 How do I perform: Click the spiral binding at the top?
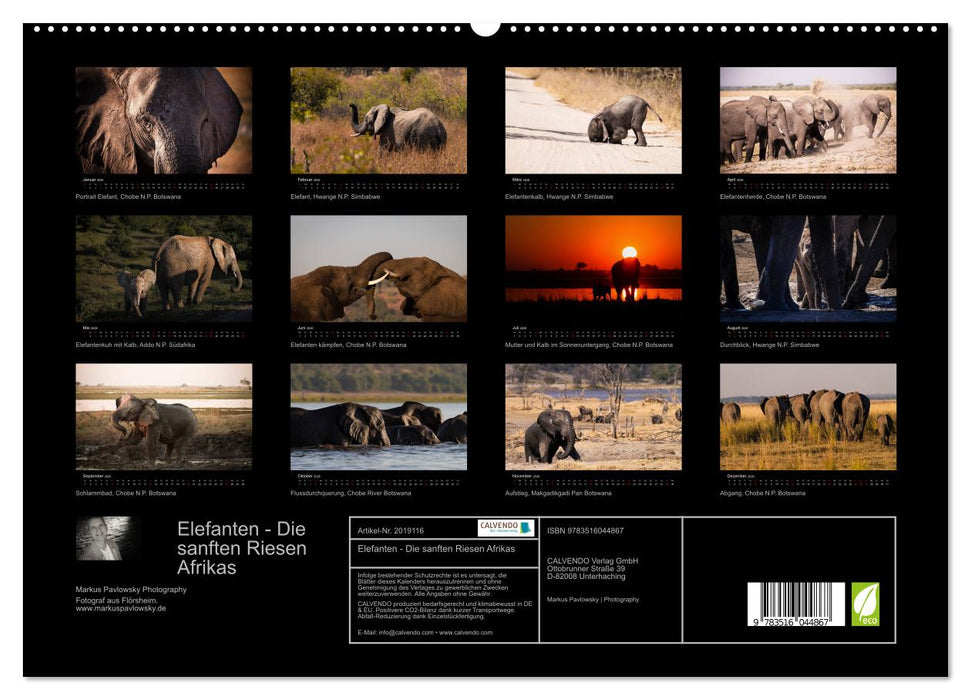click(x=485, y=28)
